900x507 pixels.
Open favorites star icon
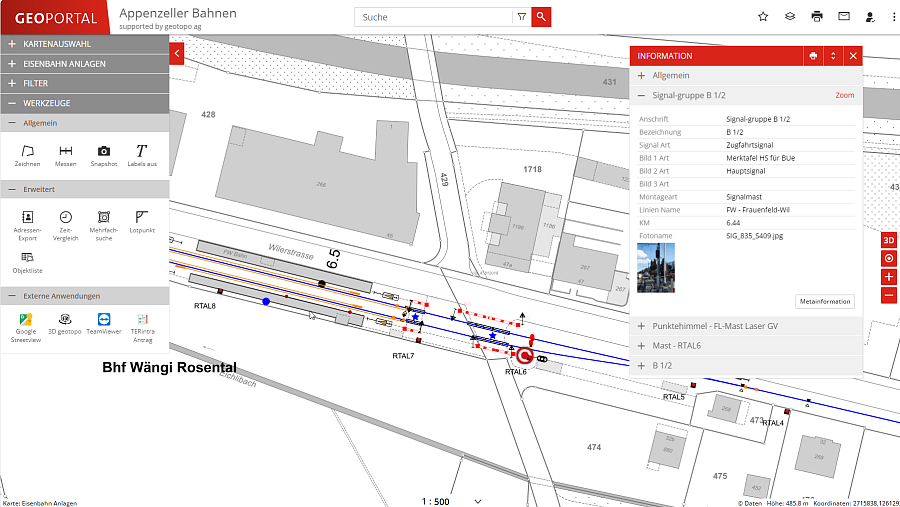click(763, 17)
